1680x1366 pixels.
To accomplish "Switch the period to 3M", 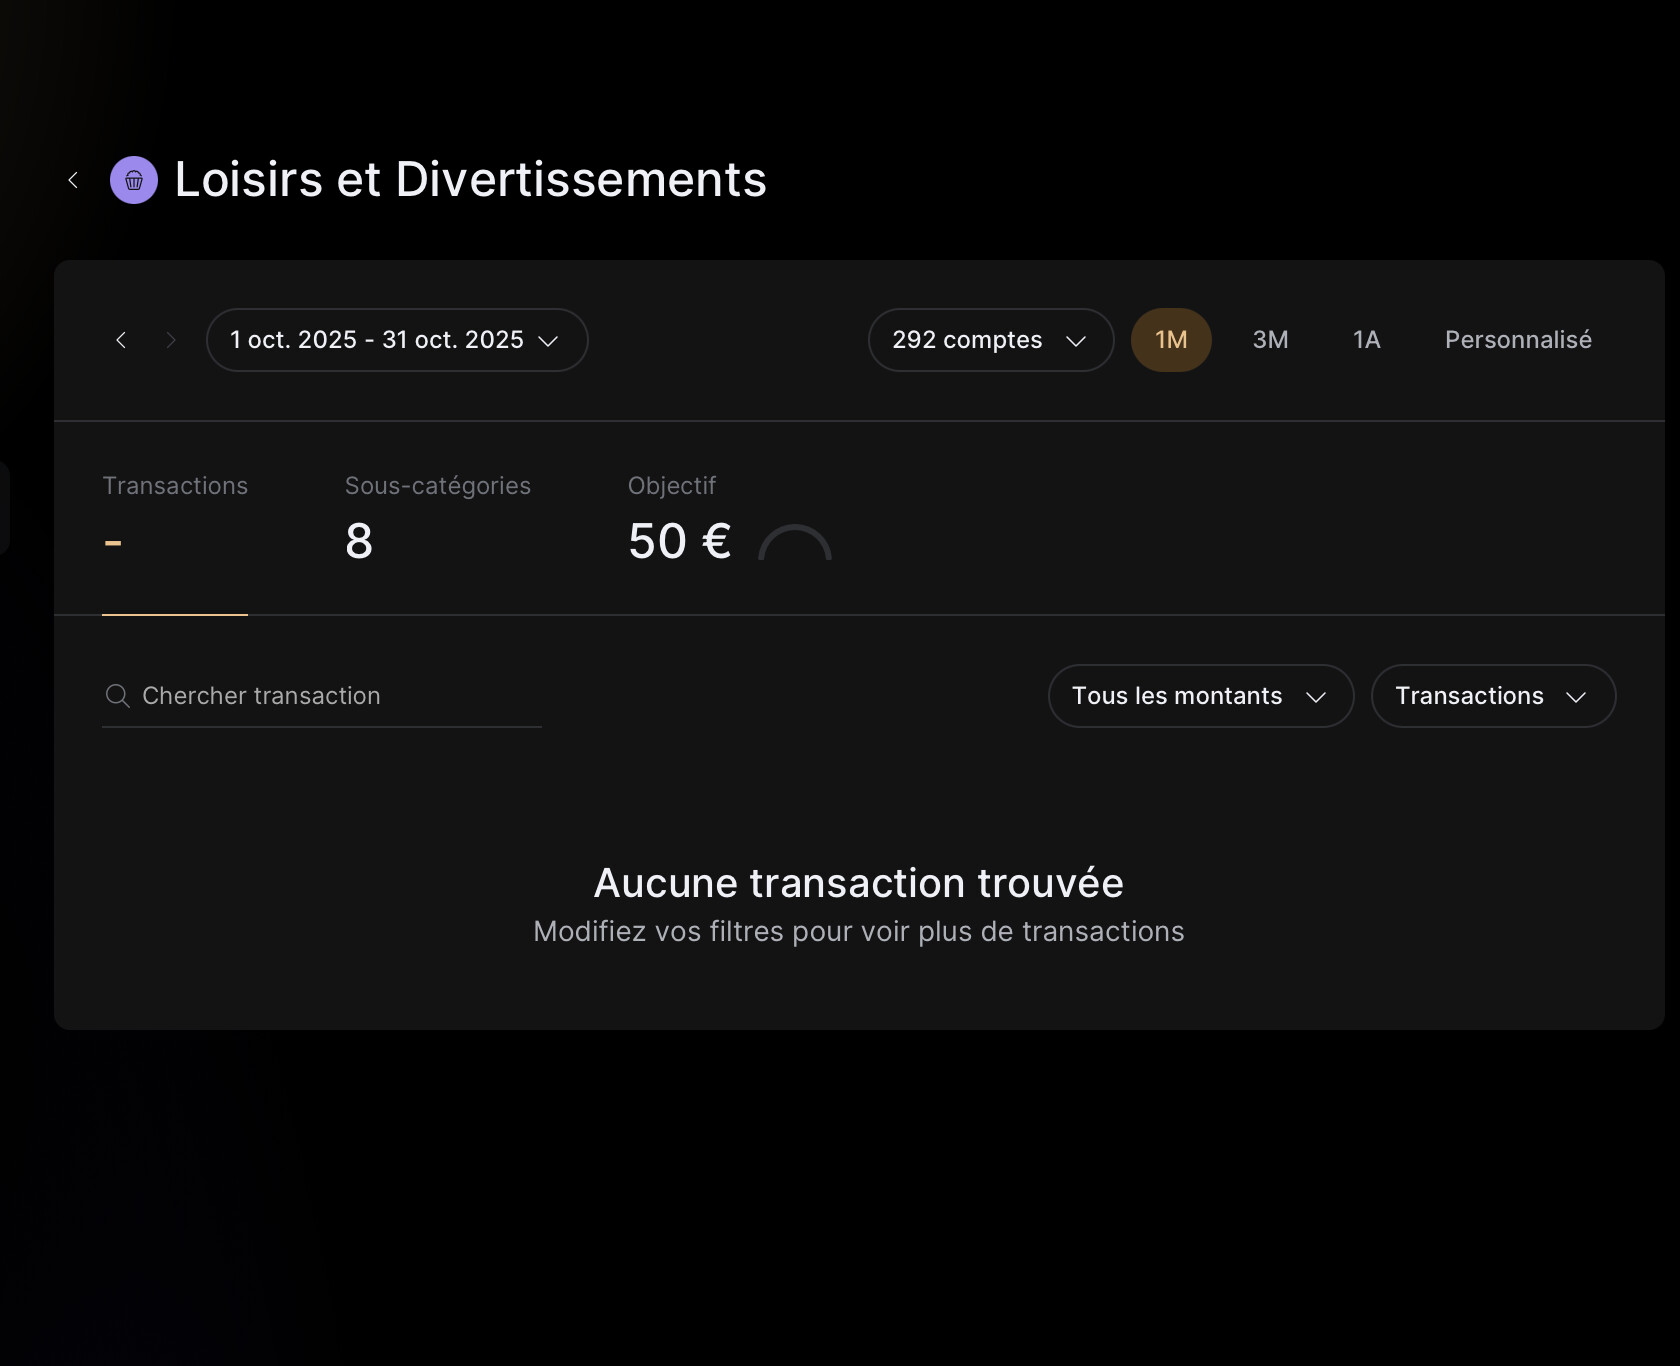I will coord(1270,340).
